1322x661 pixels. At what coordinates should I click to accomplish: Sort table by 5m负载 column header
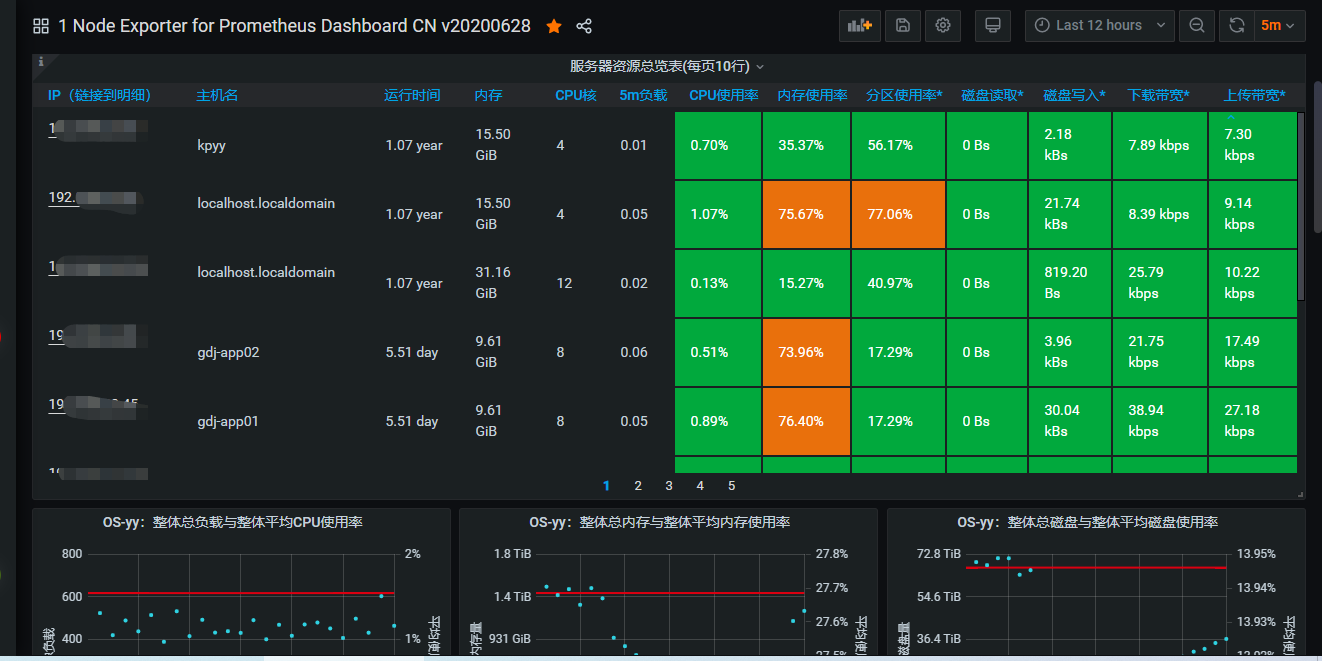[x=643, y=95]
